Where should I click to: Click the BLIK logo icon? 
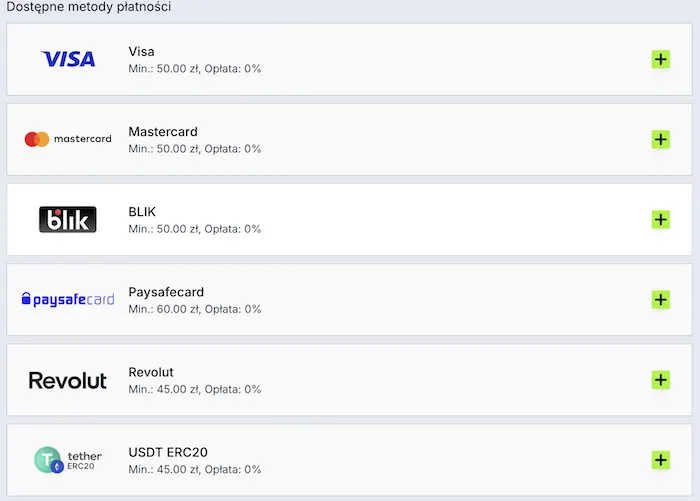pos(68,219)
